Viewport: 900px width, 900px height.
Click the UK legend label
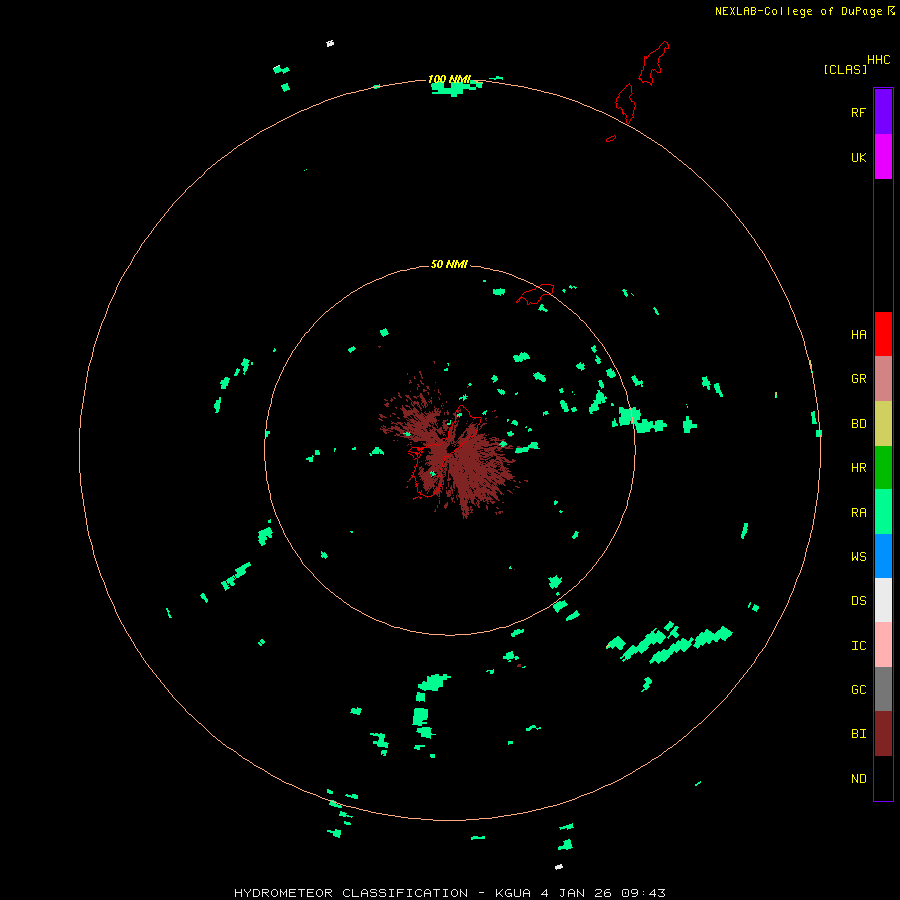point(858,157)
